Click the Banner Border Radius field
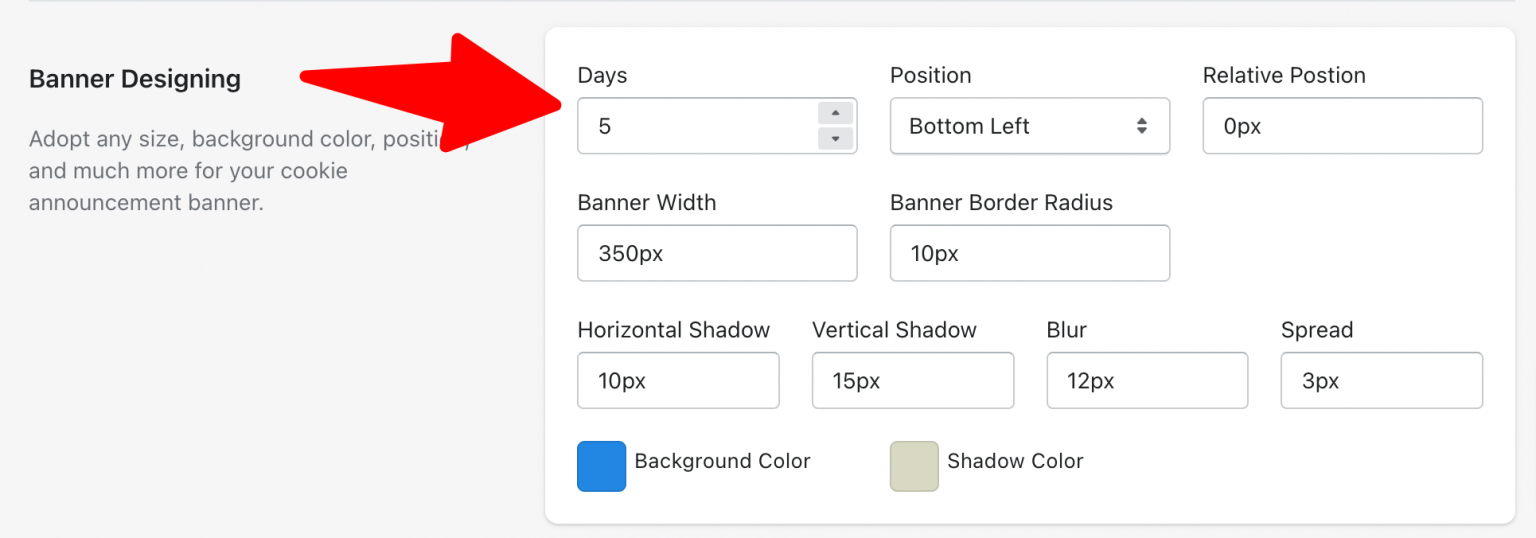 pyautogui.click(x=1029, y=253)
